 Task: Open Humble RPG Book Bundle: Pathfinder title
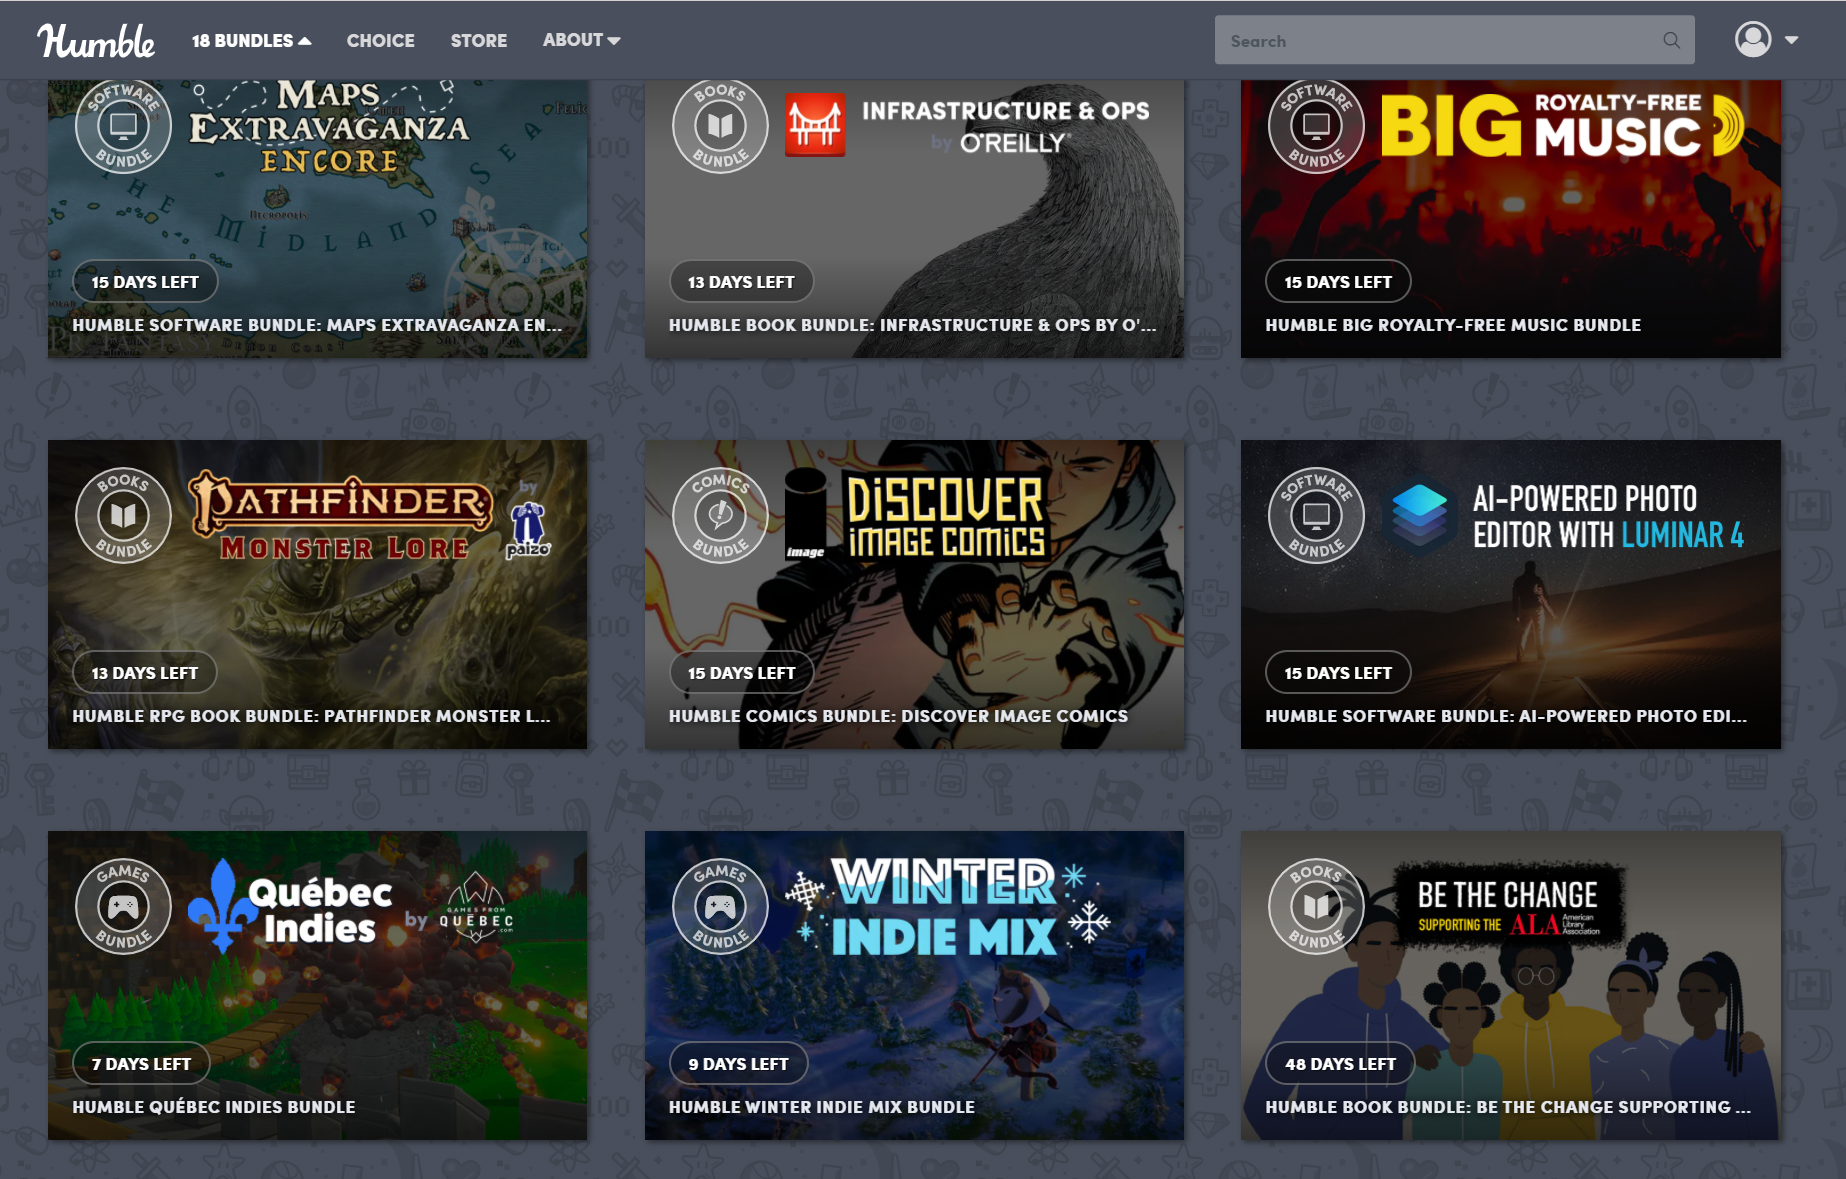point(311,716)
